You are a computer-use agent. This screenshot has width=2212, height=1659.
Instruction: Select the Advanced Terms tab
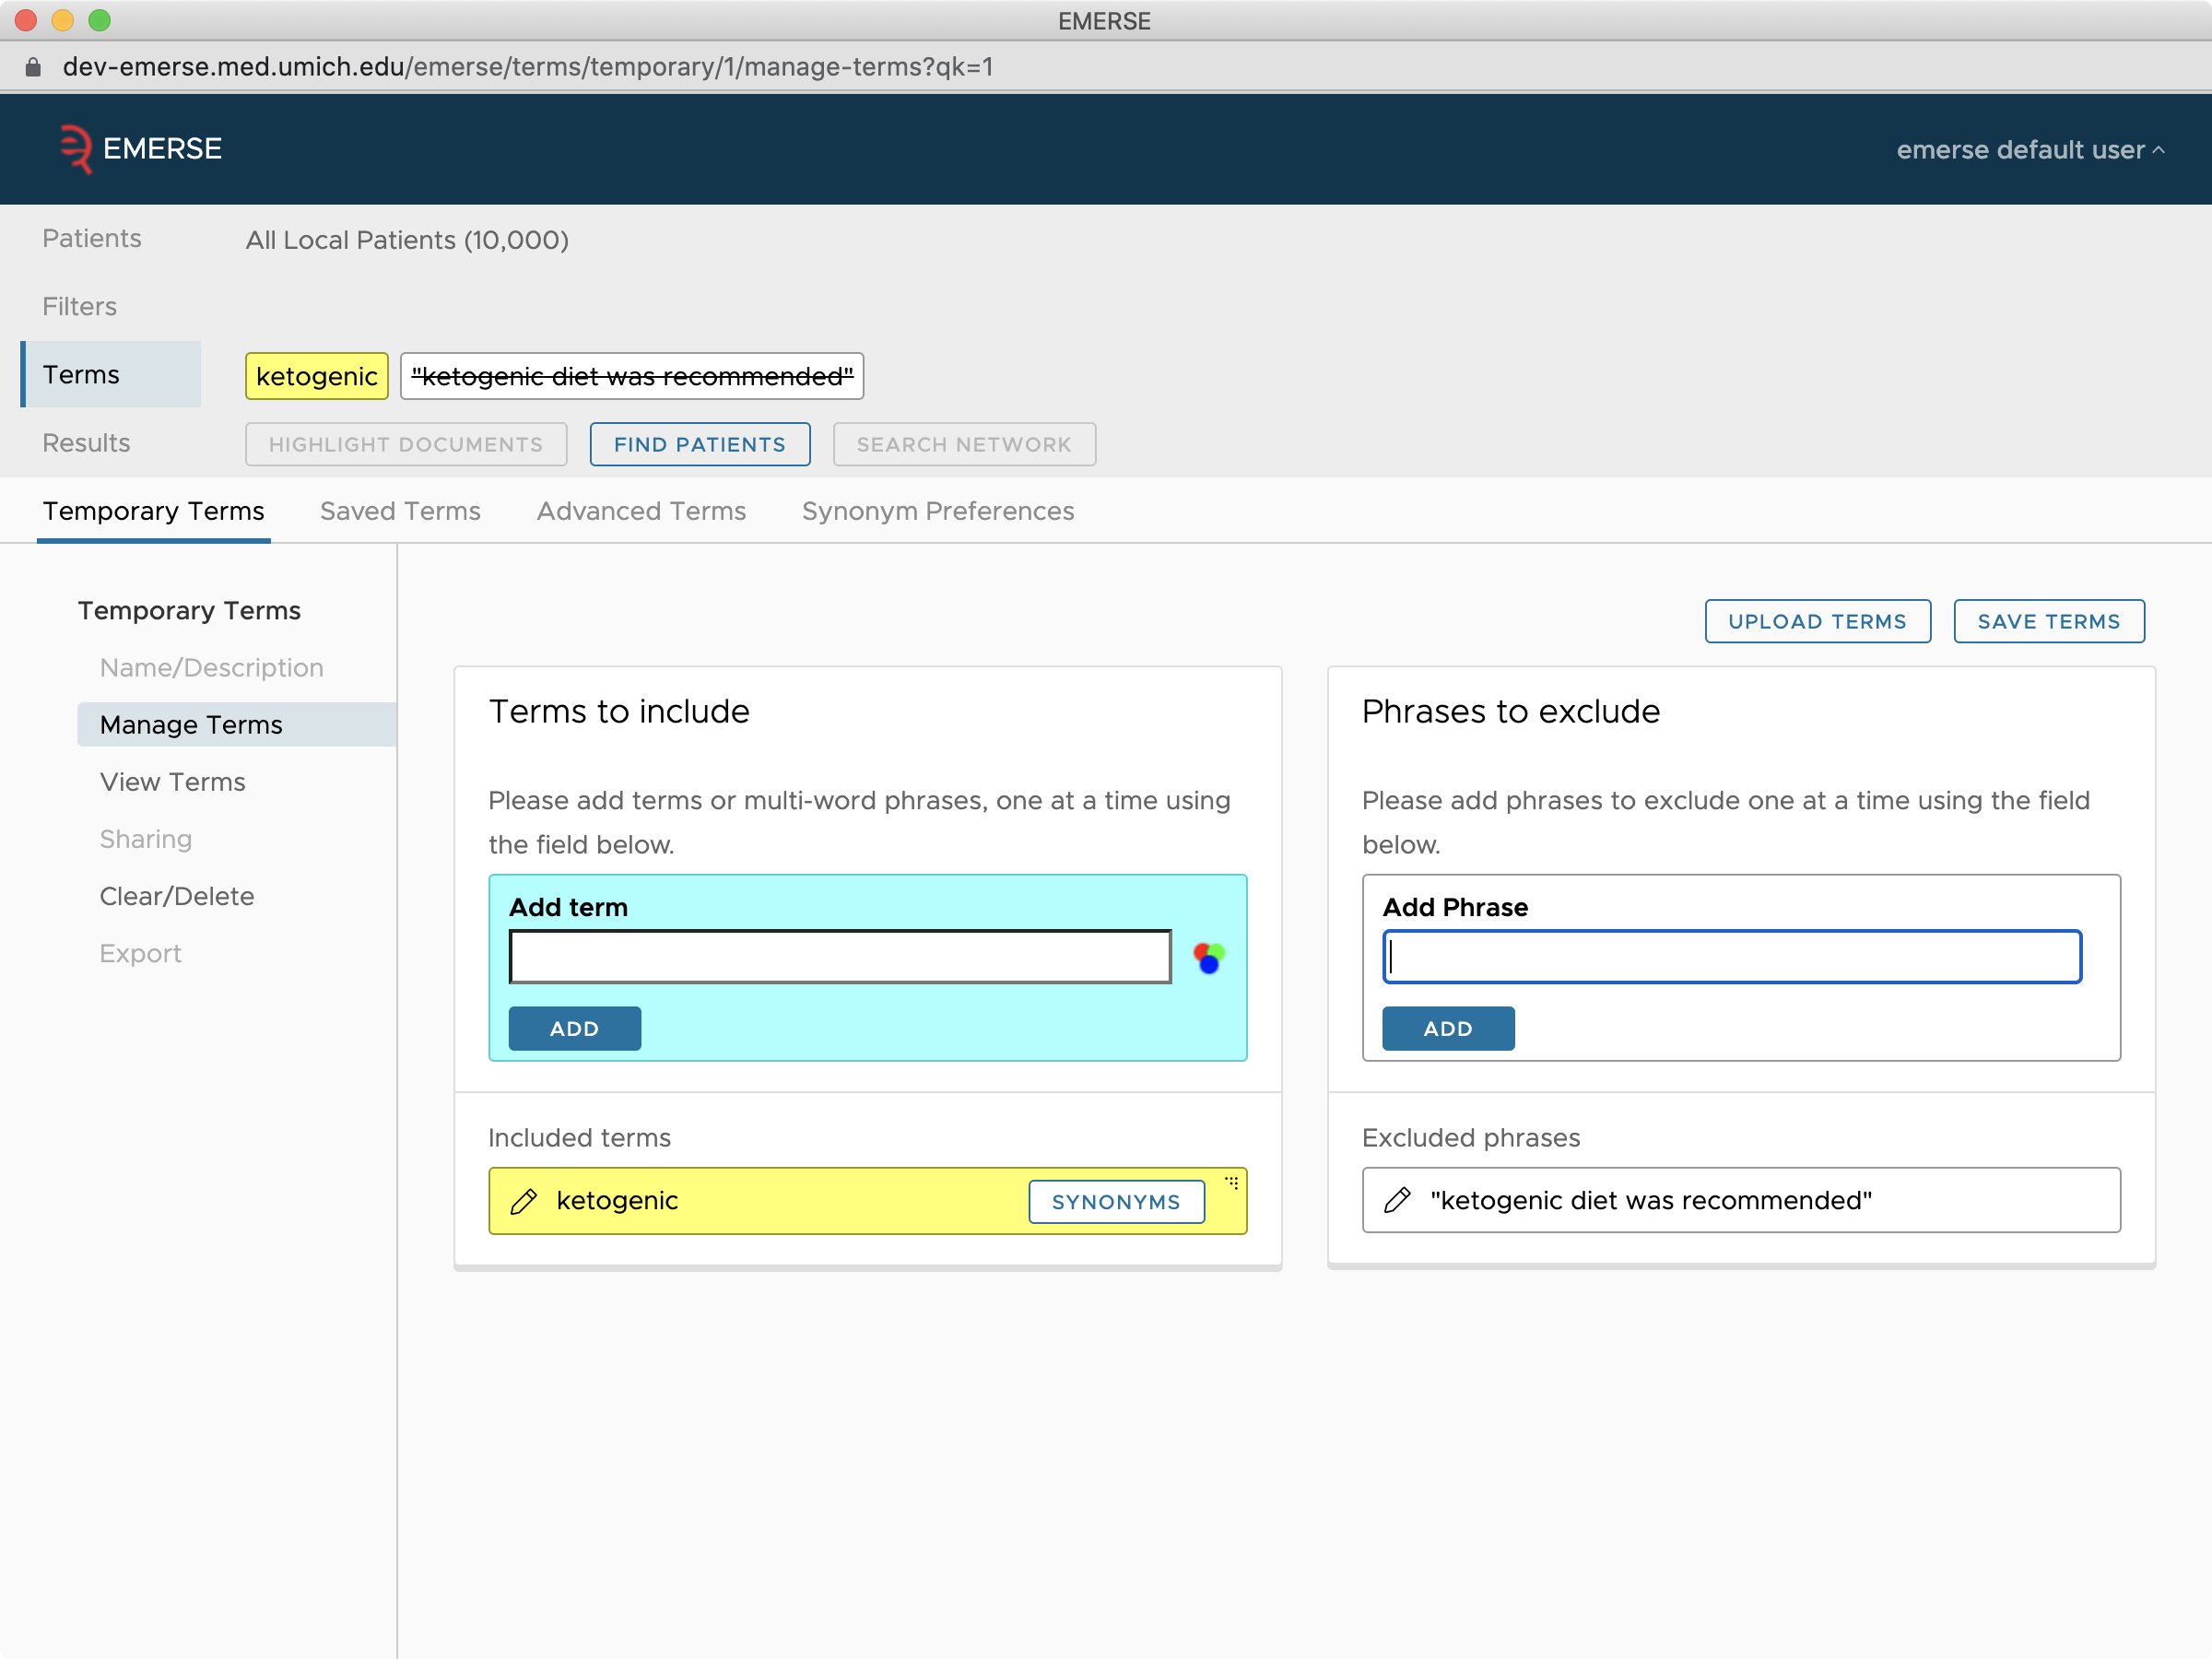641,511
